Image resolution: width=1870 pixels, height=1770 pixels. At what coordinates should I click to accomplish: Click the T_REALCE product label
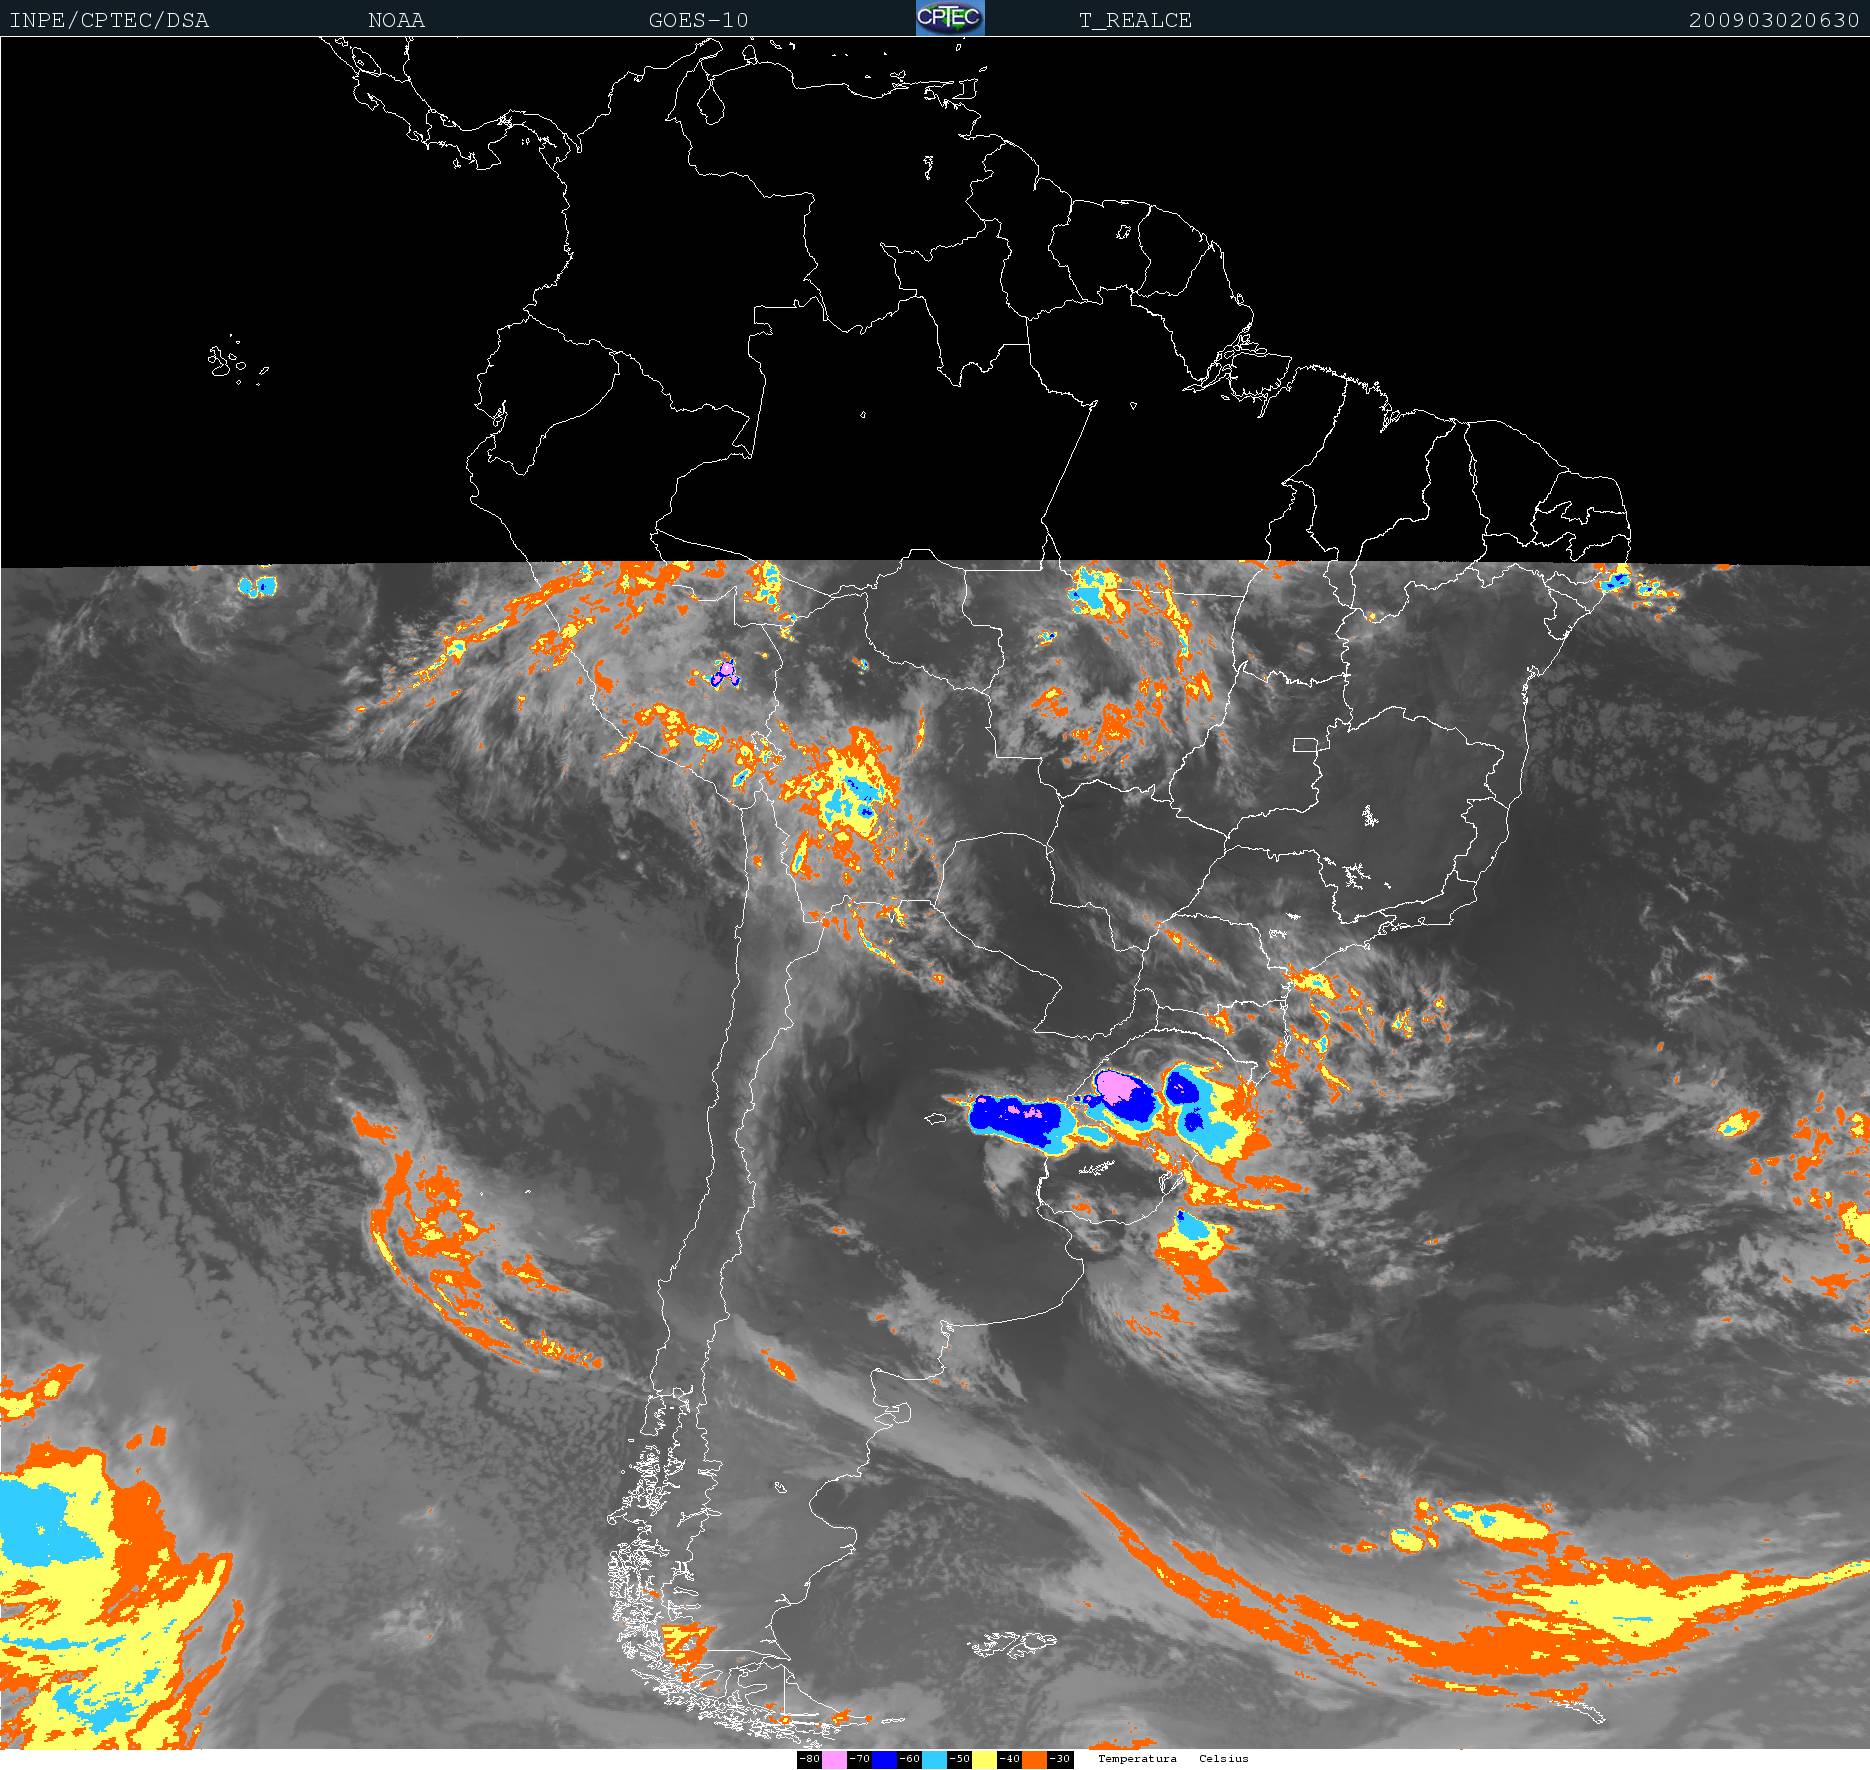[1135, 20]
